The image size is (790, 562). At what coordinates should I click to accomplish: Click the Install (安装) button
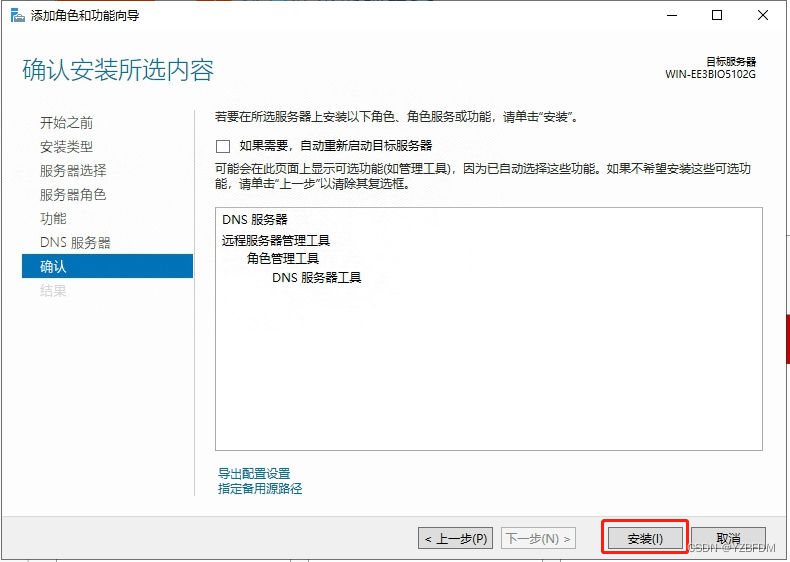point(645,538)
